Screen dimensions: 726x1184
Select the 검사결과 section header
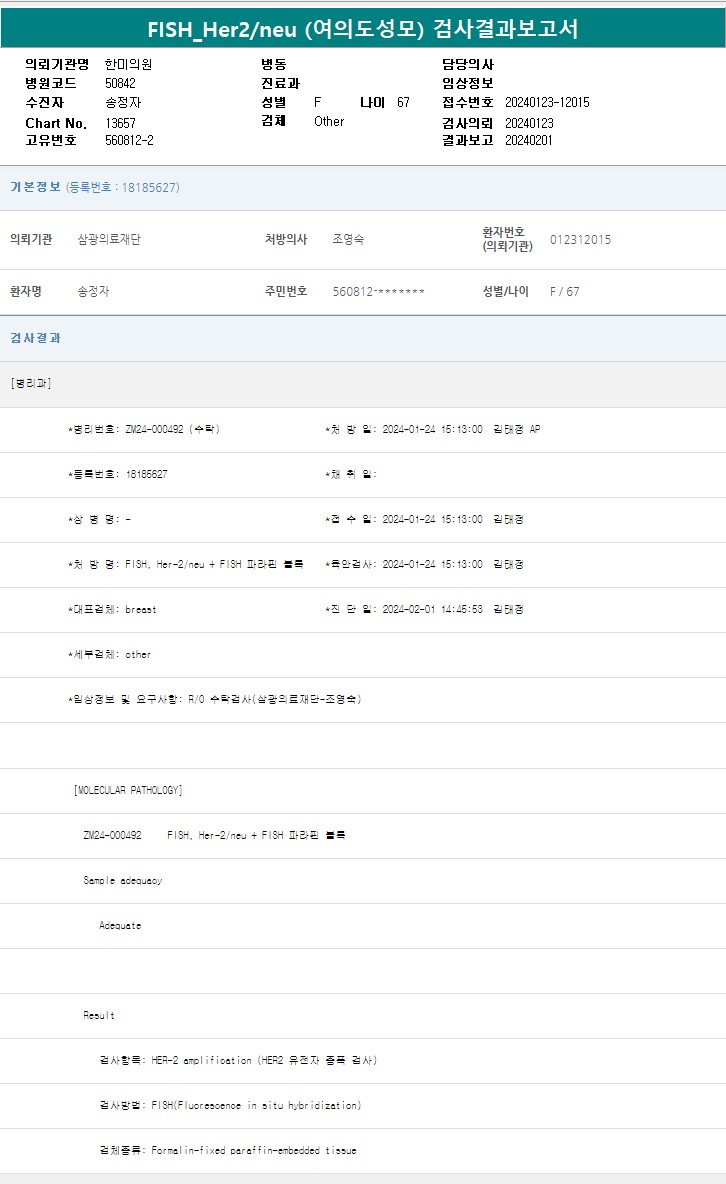(x=36, y=338)
